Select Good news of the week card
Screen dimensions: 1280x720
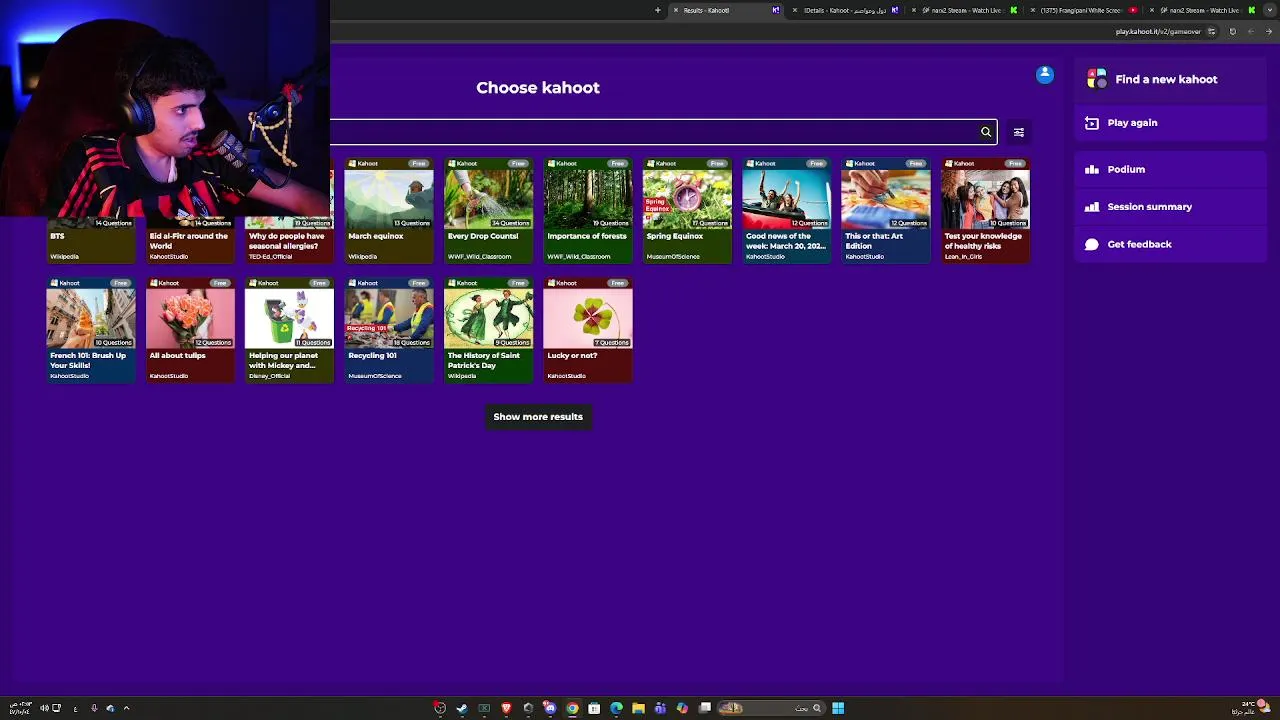(x=787, y=211)
